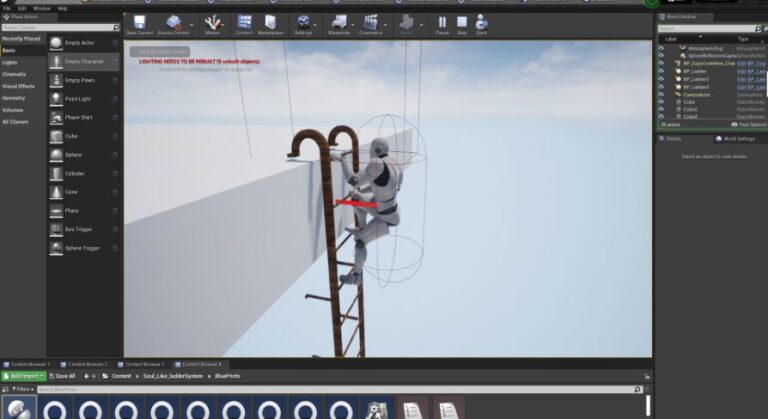Select Empty Actor in Place Actors

pyautogui.click(x=84, y=43)
